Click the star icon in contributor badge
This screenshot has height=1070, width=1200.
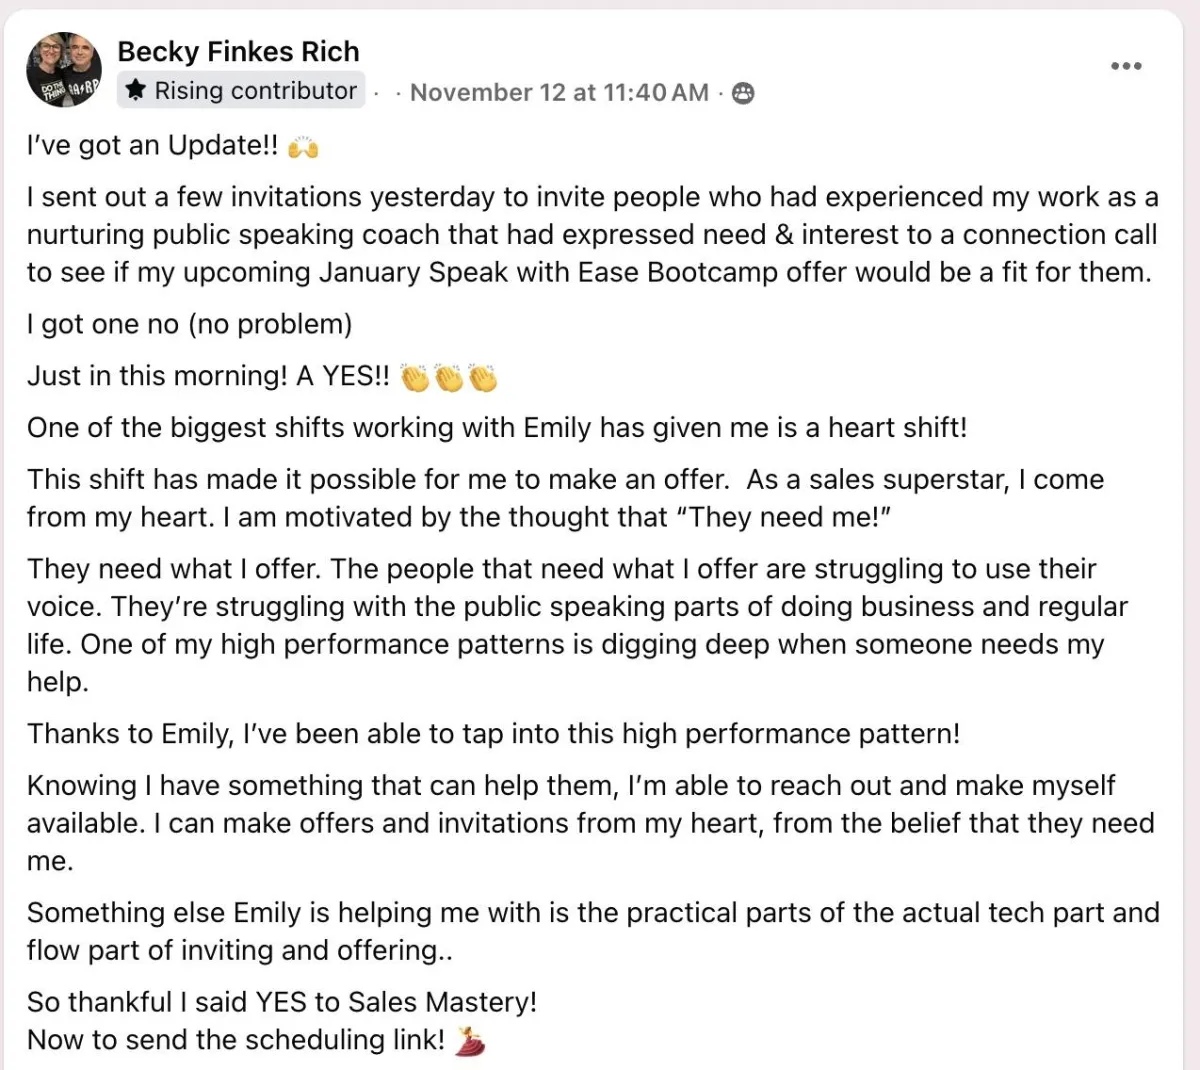137,91
